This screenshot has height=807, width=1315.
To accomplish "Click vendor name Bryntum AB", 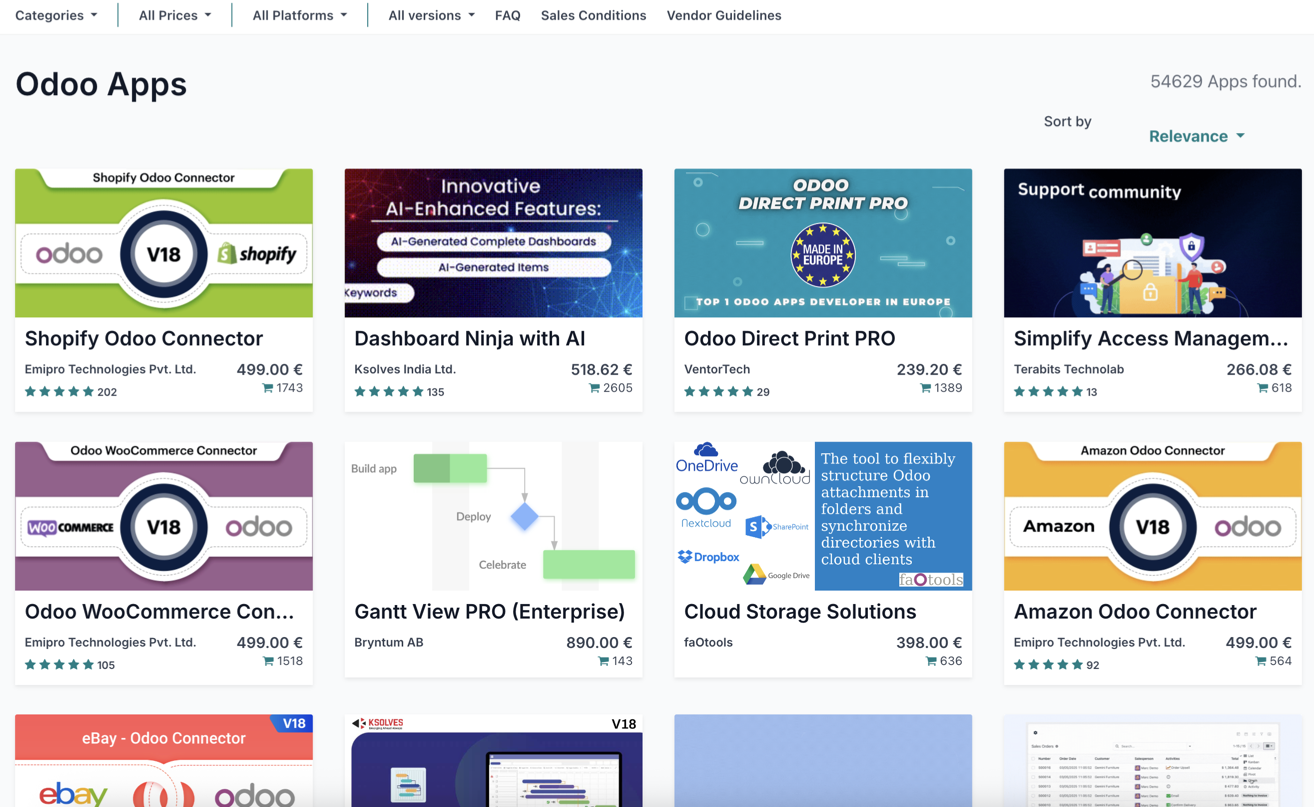I will point(389,642).
